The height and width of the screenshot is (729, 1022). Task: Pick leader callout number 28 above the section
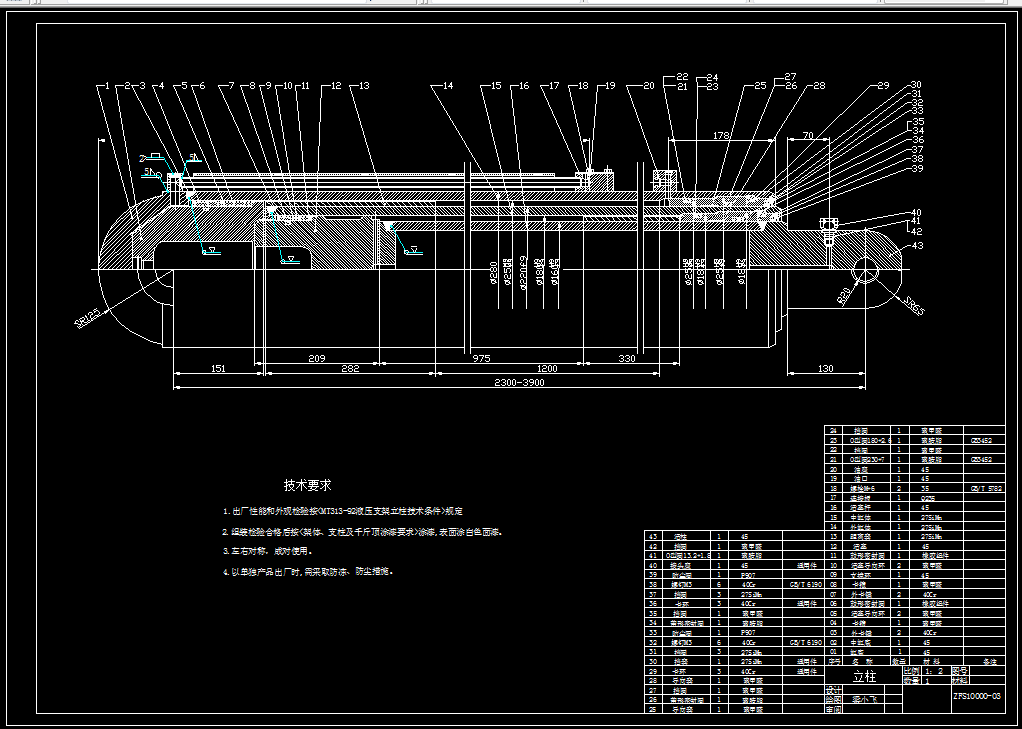click(819, 85)
